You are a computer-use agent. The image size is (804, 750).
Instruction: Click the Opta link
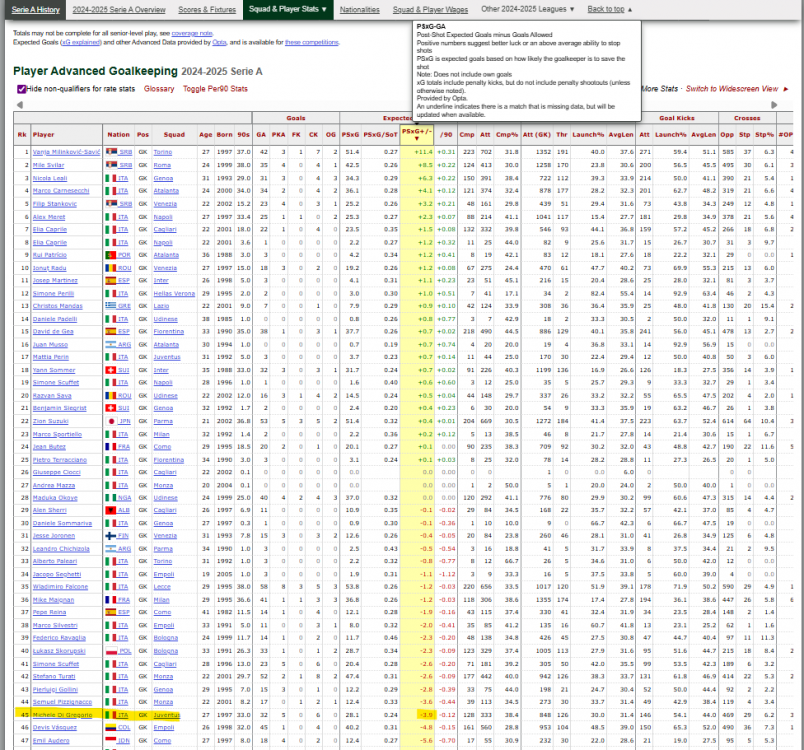[x=219, y=43]
